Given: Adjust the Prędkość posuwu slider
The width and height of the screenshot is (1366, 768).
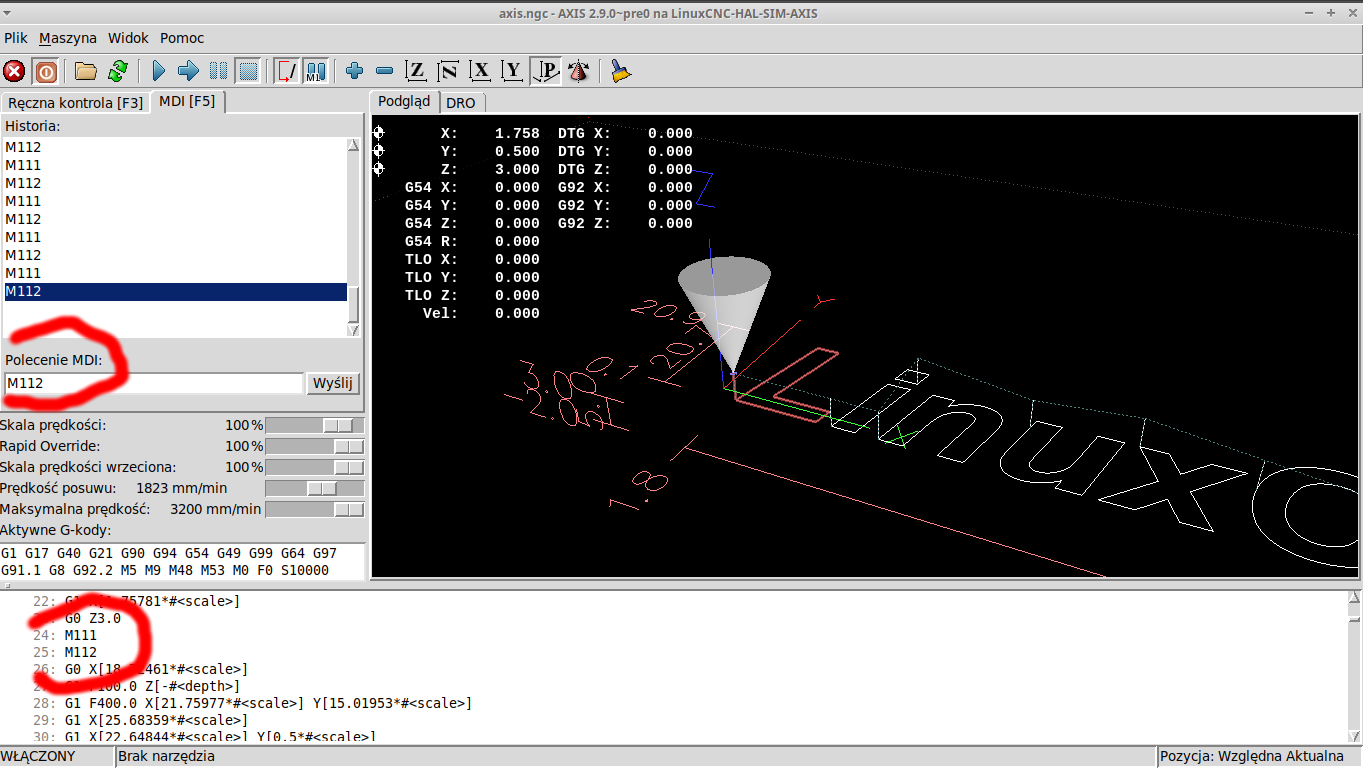Looking at the screenshot, I should tap(315, 488).
